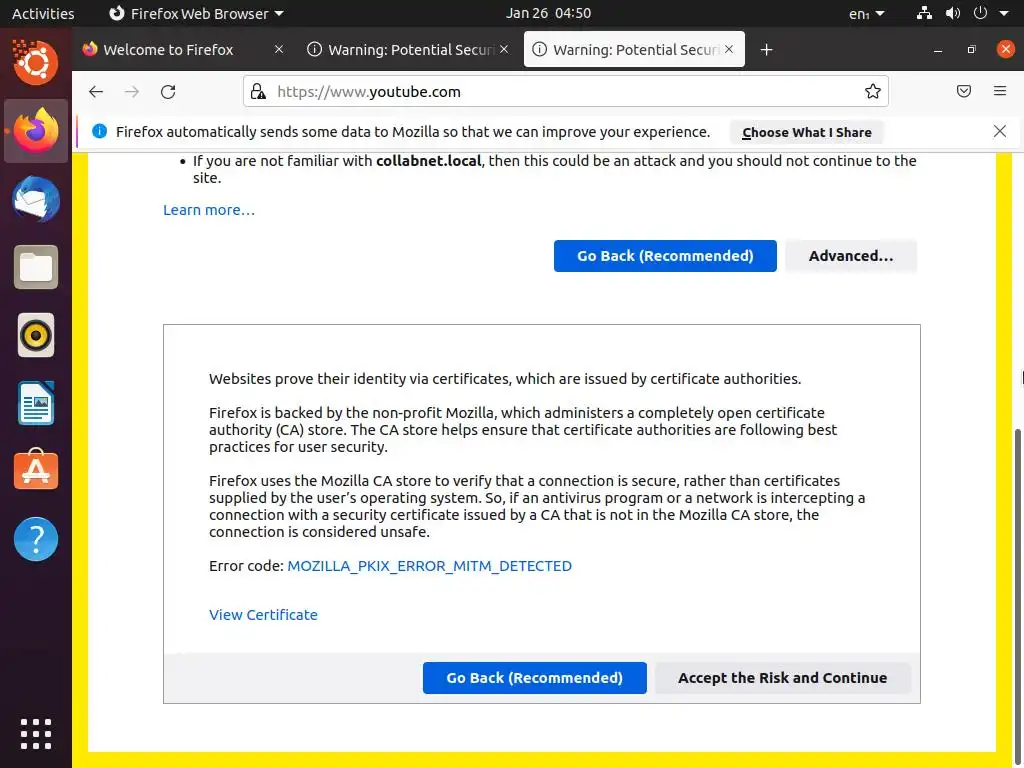Open the Help icon in the dock
This screenshot has width=1024, height=768.
pyautogui.click(x=36, y=539)
